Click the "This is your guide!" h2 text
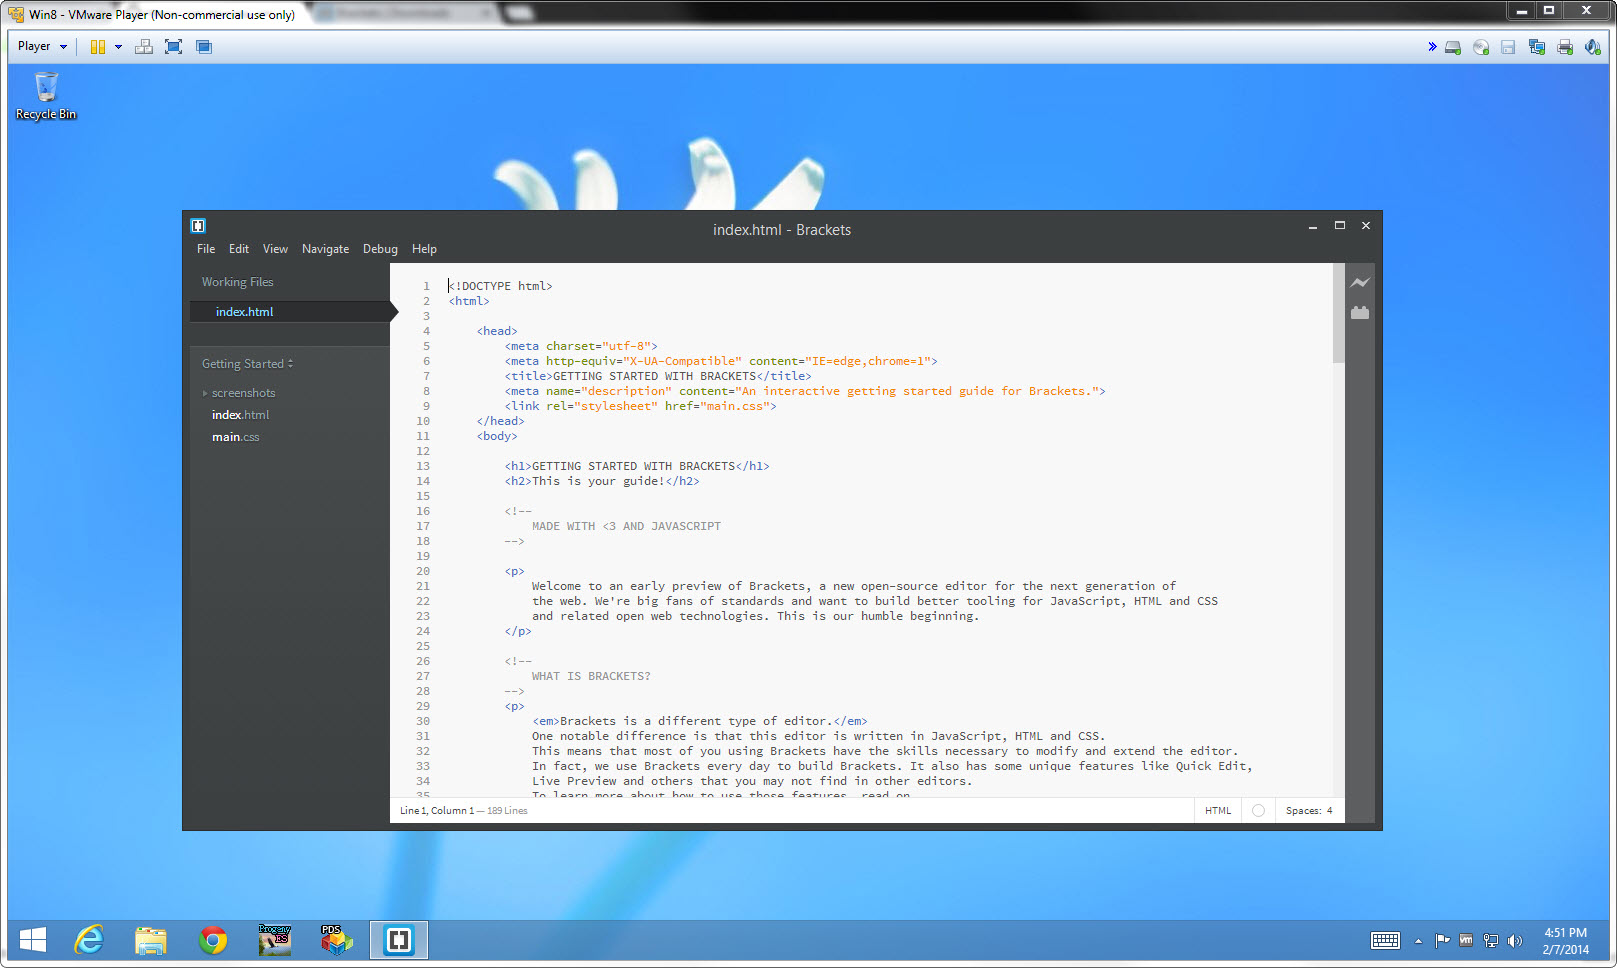Screen dimensions: 1617x968 (598, 481)
